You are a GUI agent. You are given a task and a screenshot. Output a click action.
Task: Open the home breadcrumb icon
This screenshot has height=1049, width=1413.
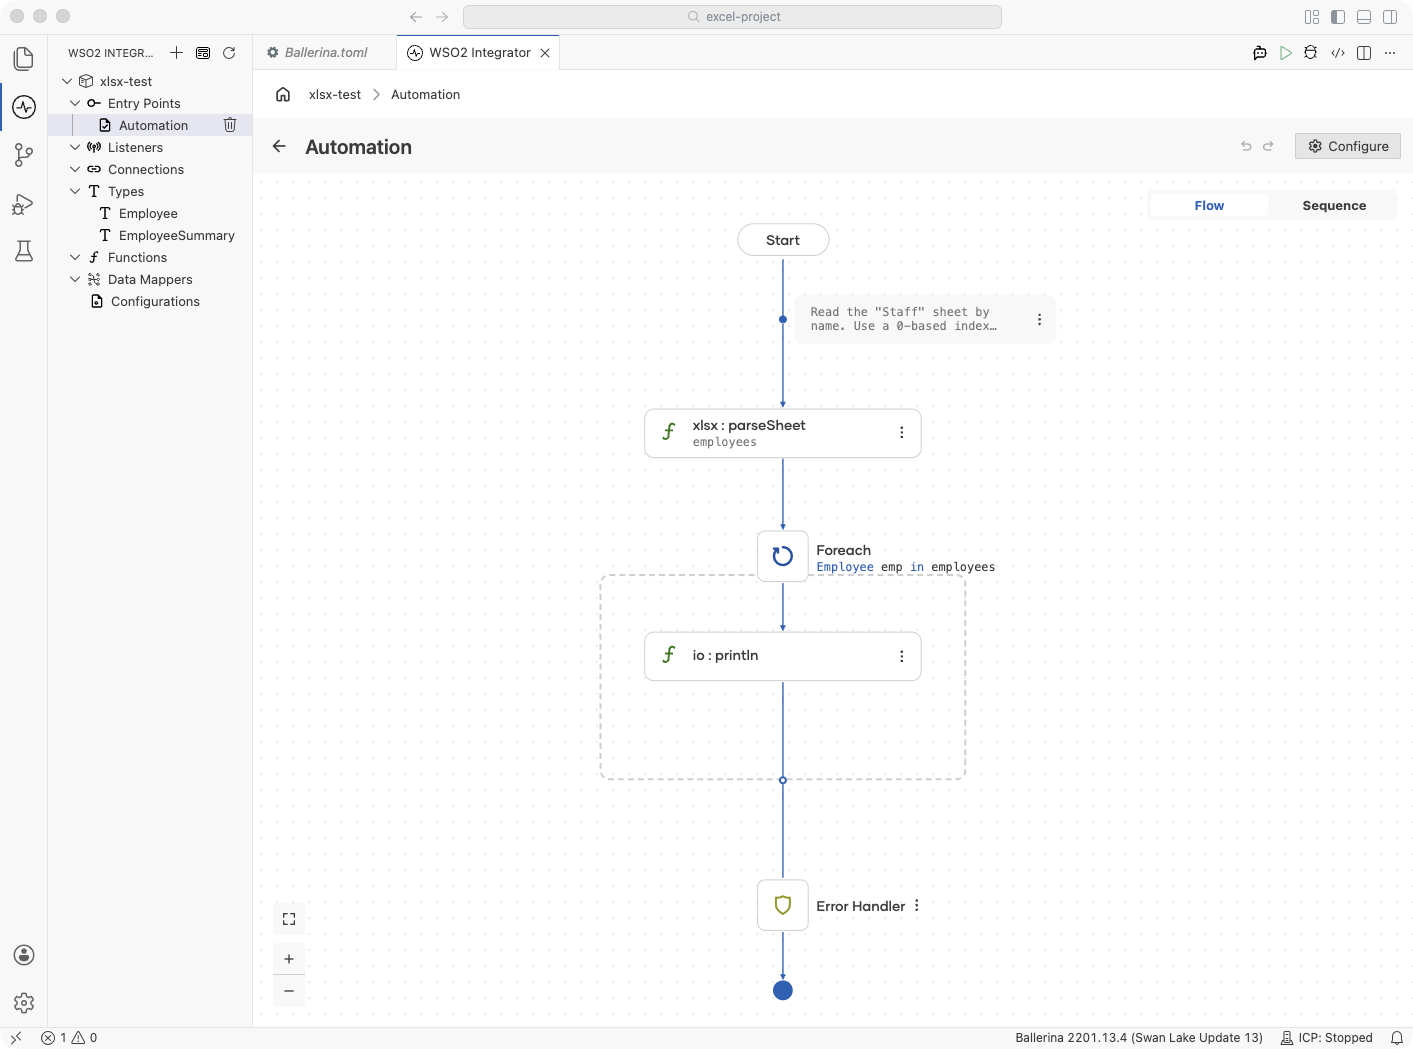(283, 94)
